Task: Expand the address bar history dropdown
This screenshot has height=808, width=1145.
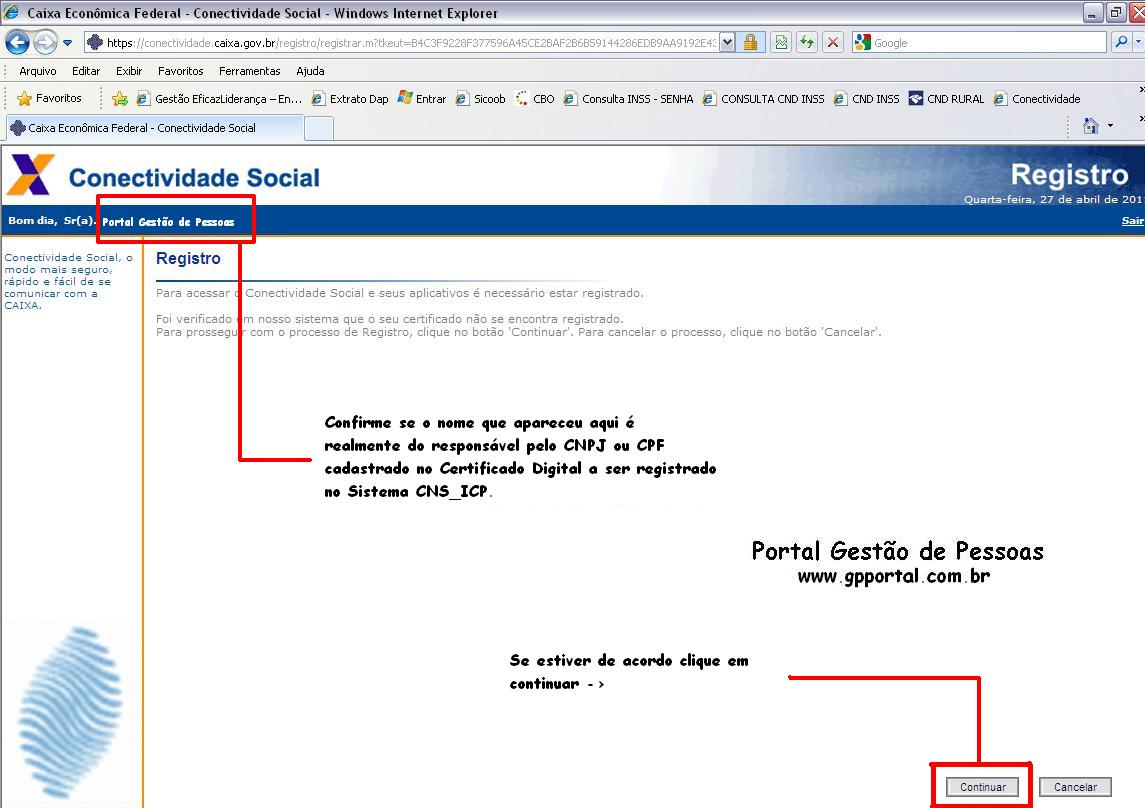Action: coord(728,42)
